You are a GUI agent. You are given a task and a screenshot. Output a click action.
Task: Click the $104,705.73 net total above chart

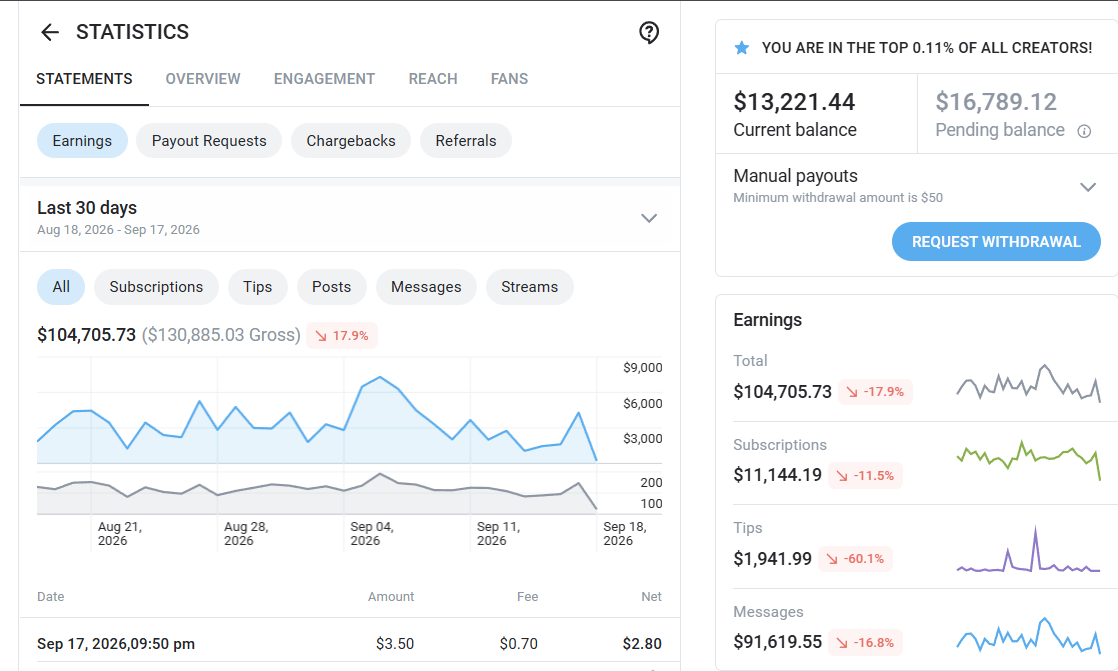pyautogui.click(x=86, y=335)
